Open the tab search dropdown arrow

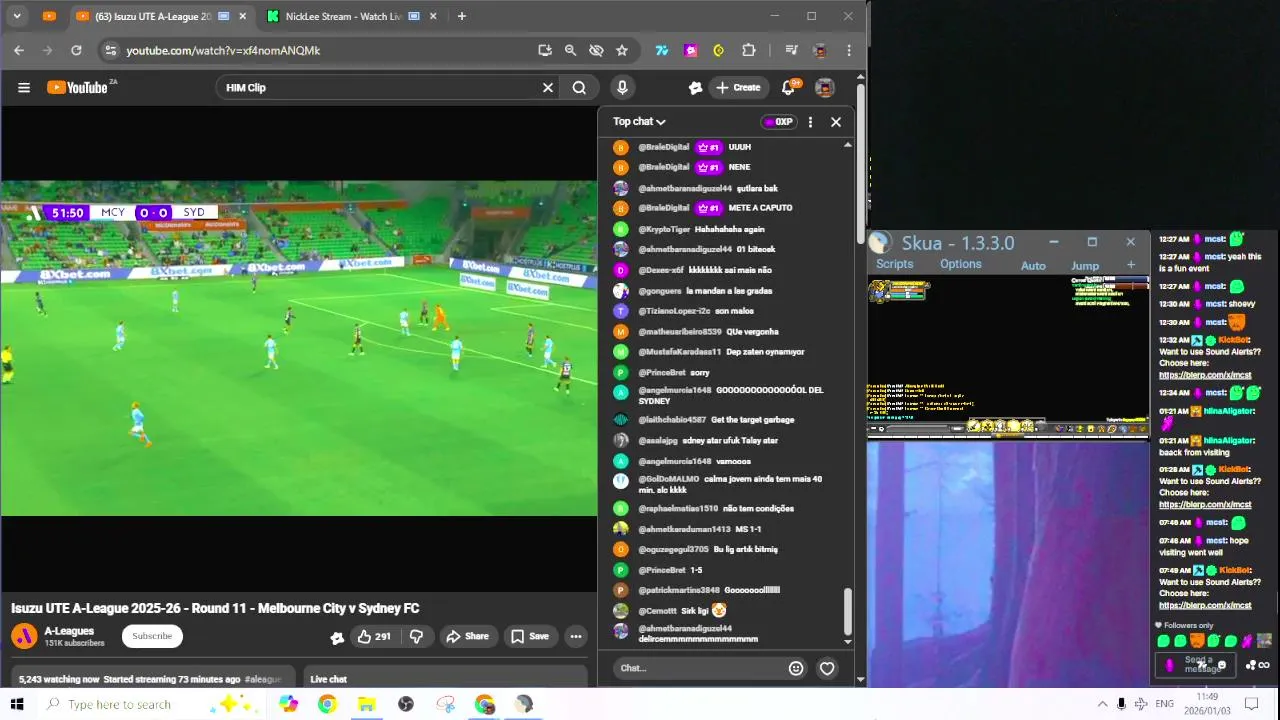tap(17, 16)
